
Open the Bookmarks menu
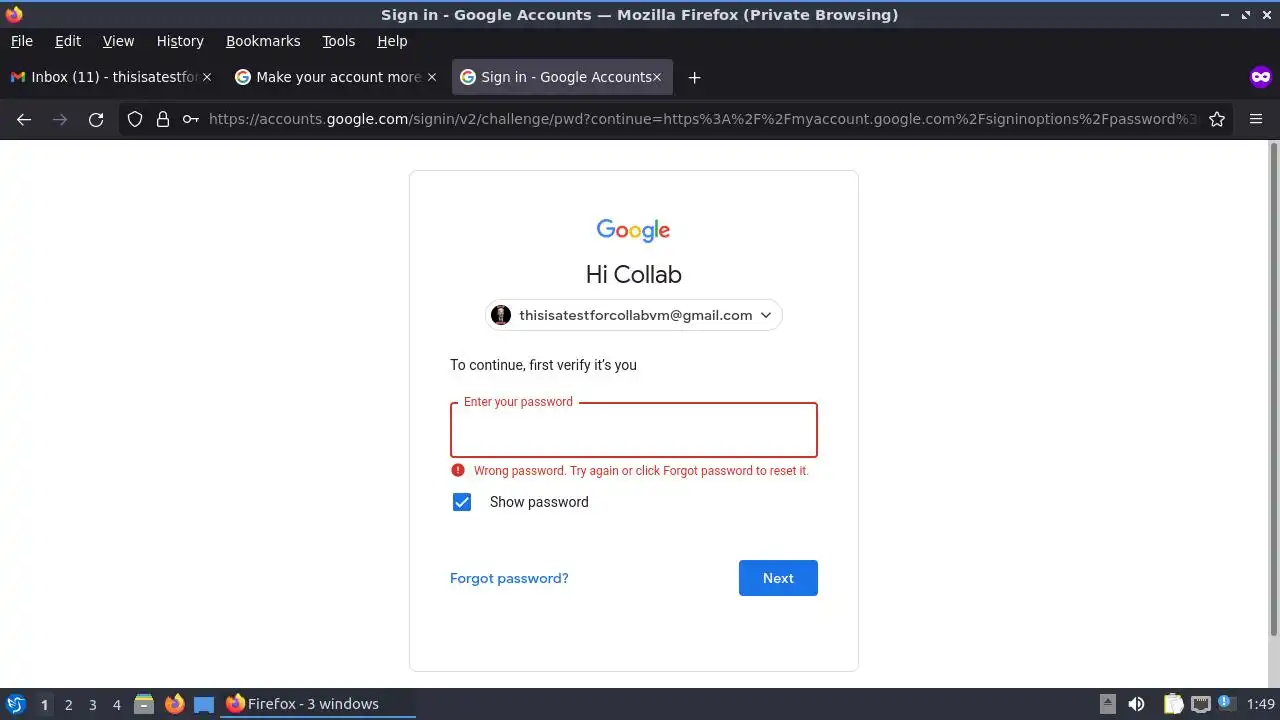coord(263,41)
